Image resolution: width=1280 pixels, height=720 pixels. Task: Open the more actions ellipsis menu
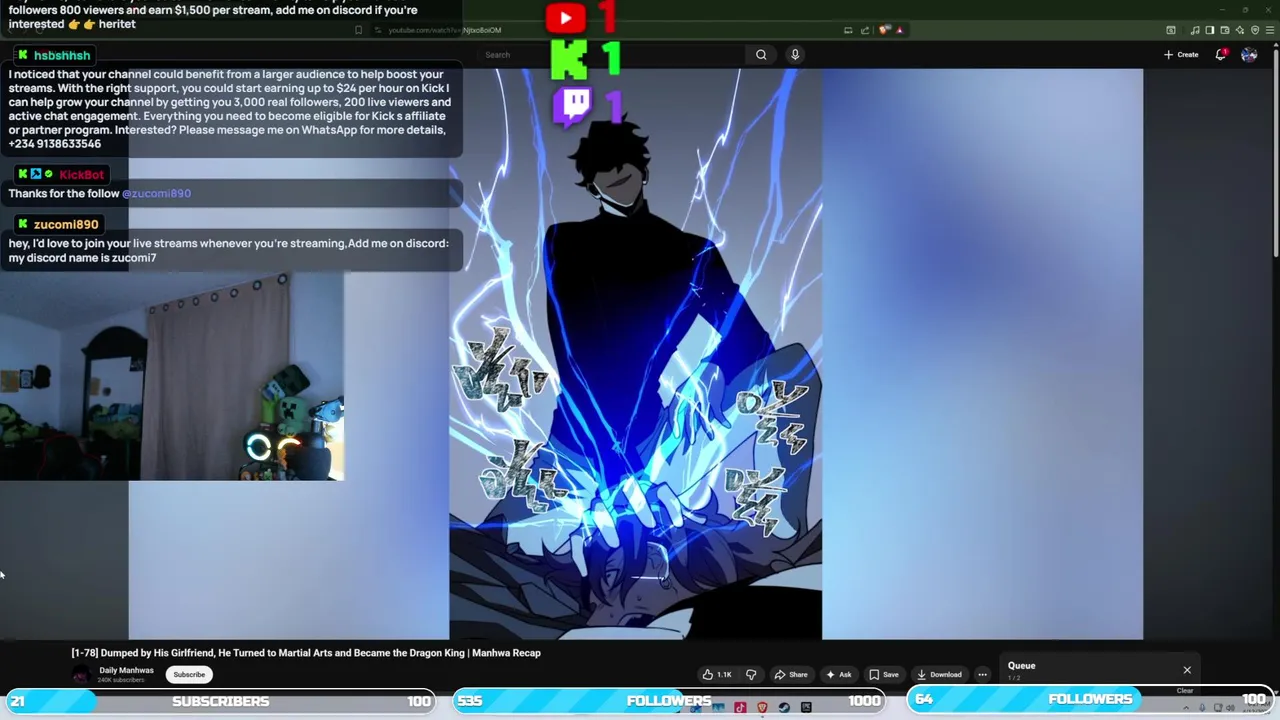[982, 674]
